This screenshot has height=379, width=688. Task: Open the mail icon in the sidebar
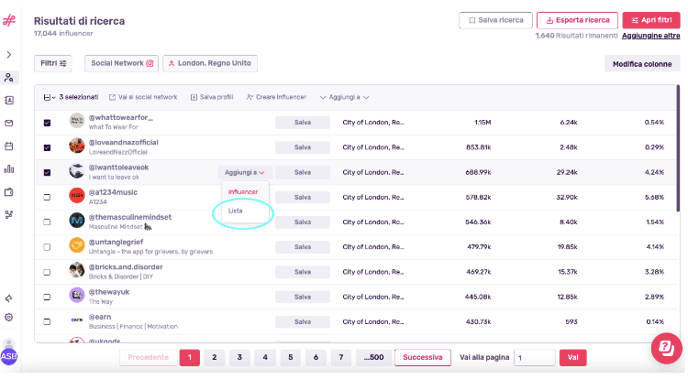(x=9, y=123)
